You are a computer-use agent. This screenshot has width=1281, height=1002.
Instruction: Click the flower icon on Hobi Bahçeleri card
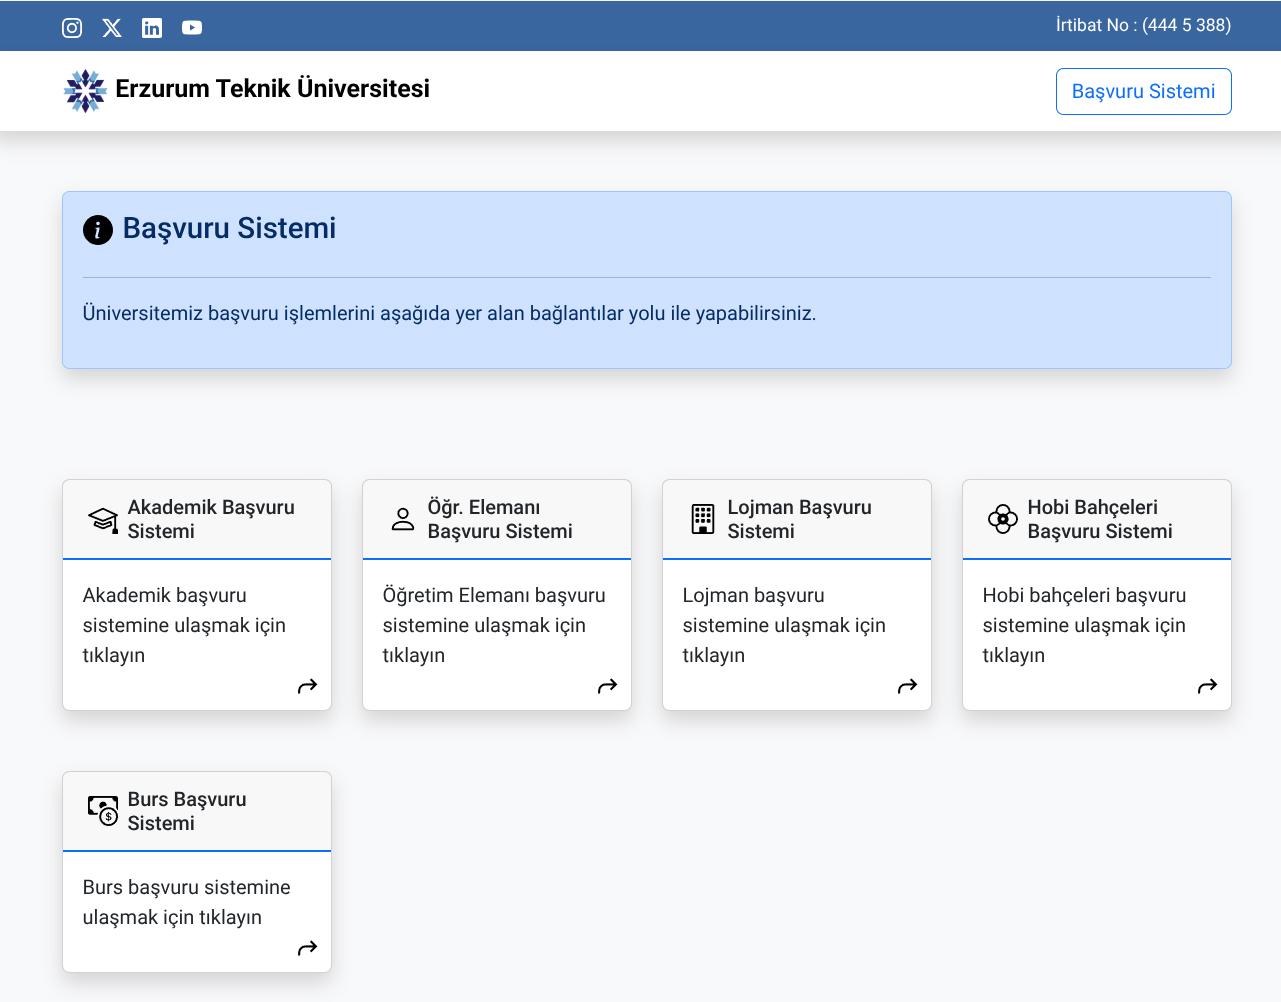1003,519
